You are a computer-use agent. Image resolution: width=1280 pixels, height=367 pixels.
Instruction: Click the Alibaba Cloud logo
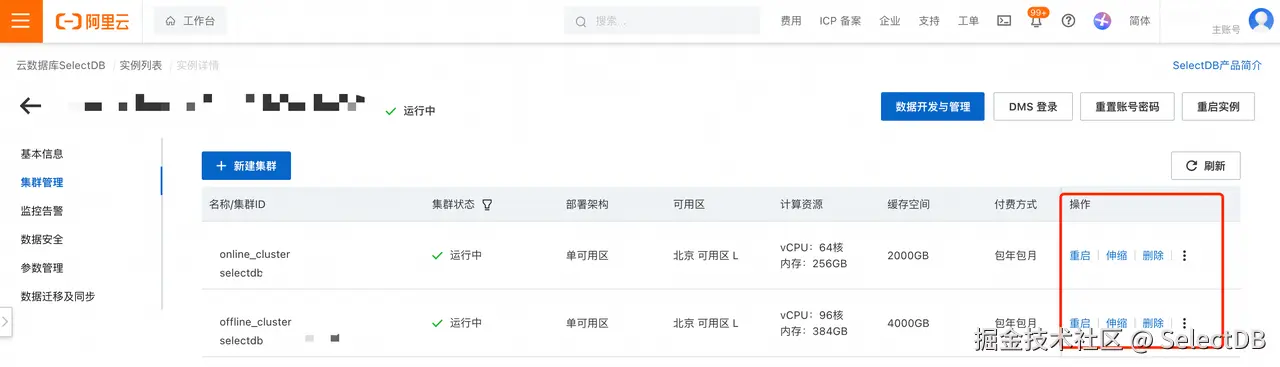tap(97, 21)
